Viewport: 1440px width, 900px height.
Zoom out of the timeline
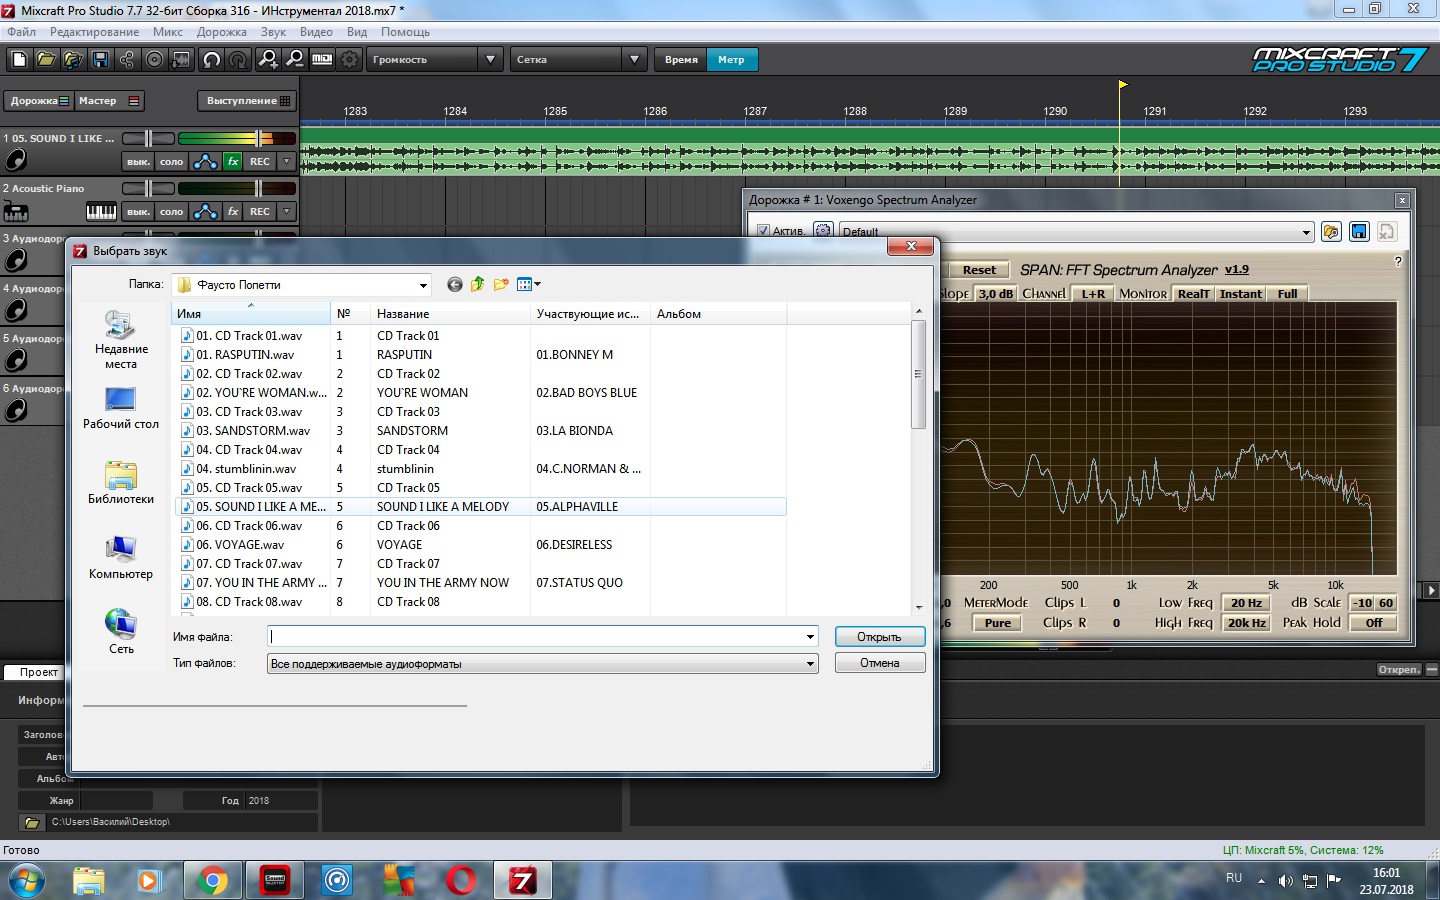295,60
